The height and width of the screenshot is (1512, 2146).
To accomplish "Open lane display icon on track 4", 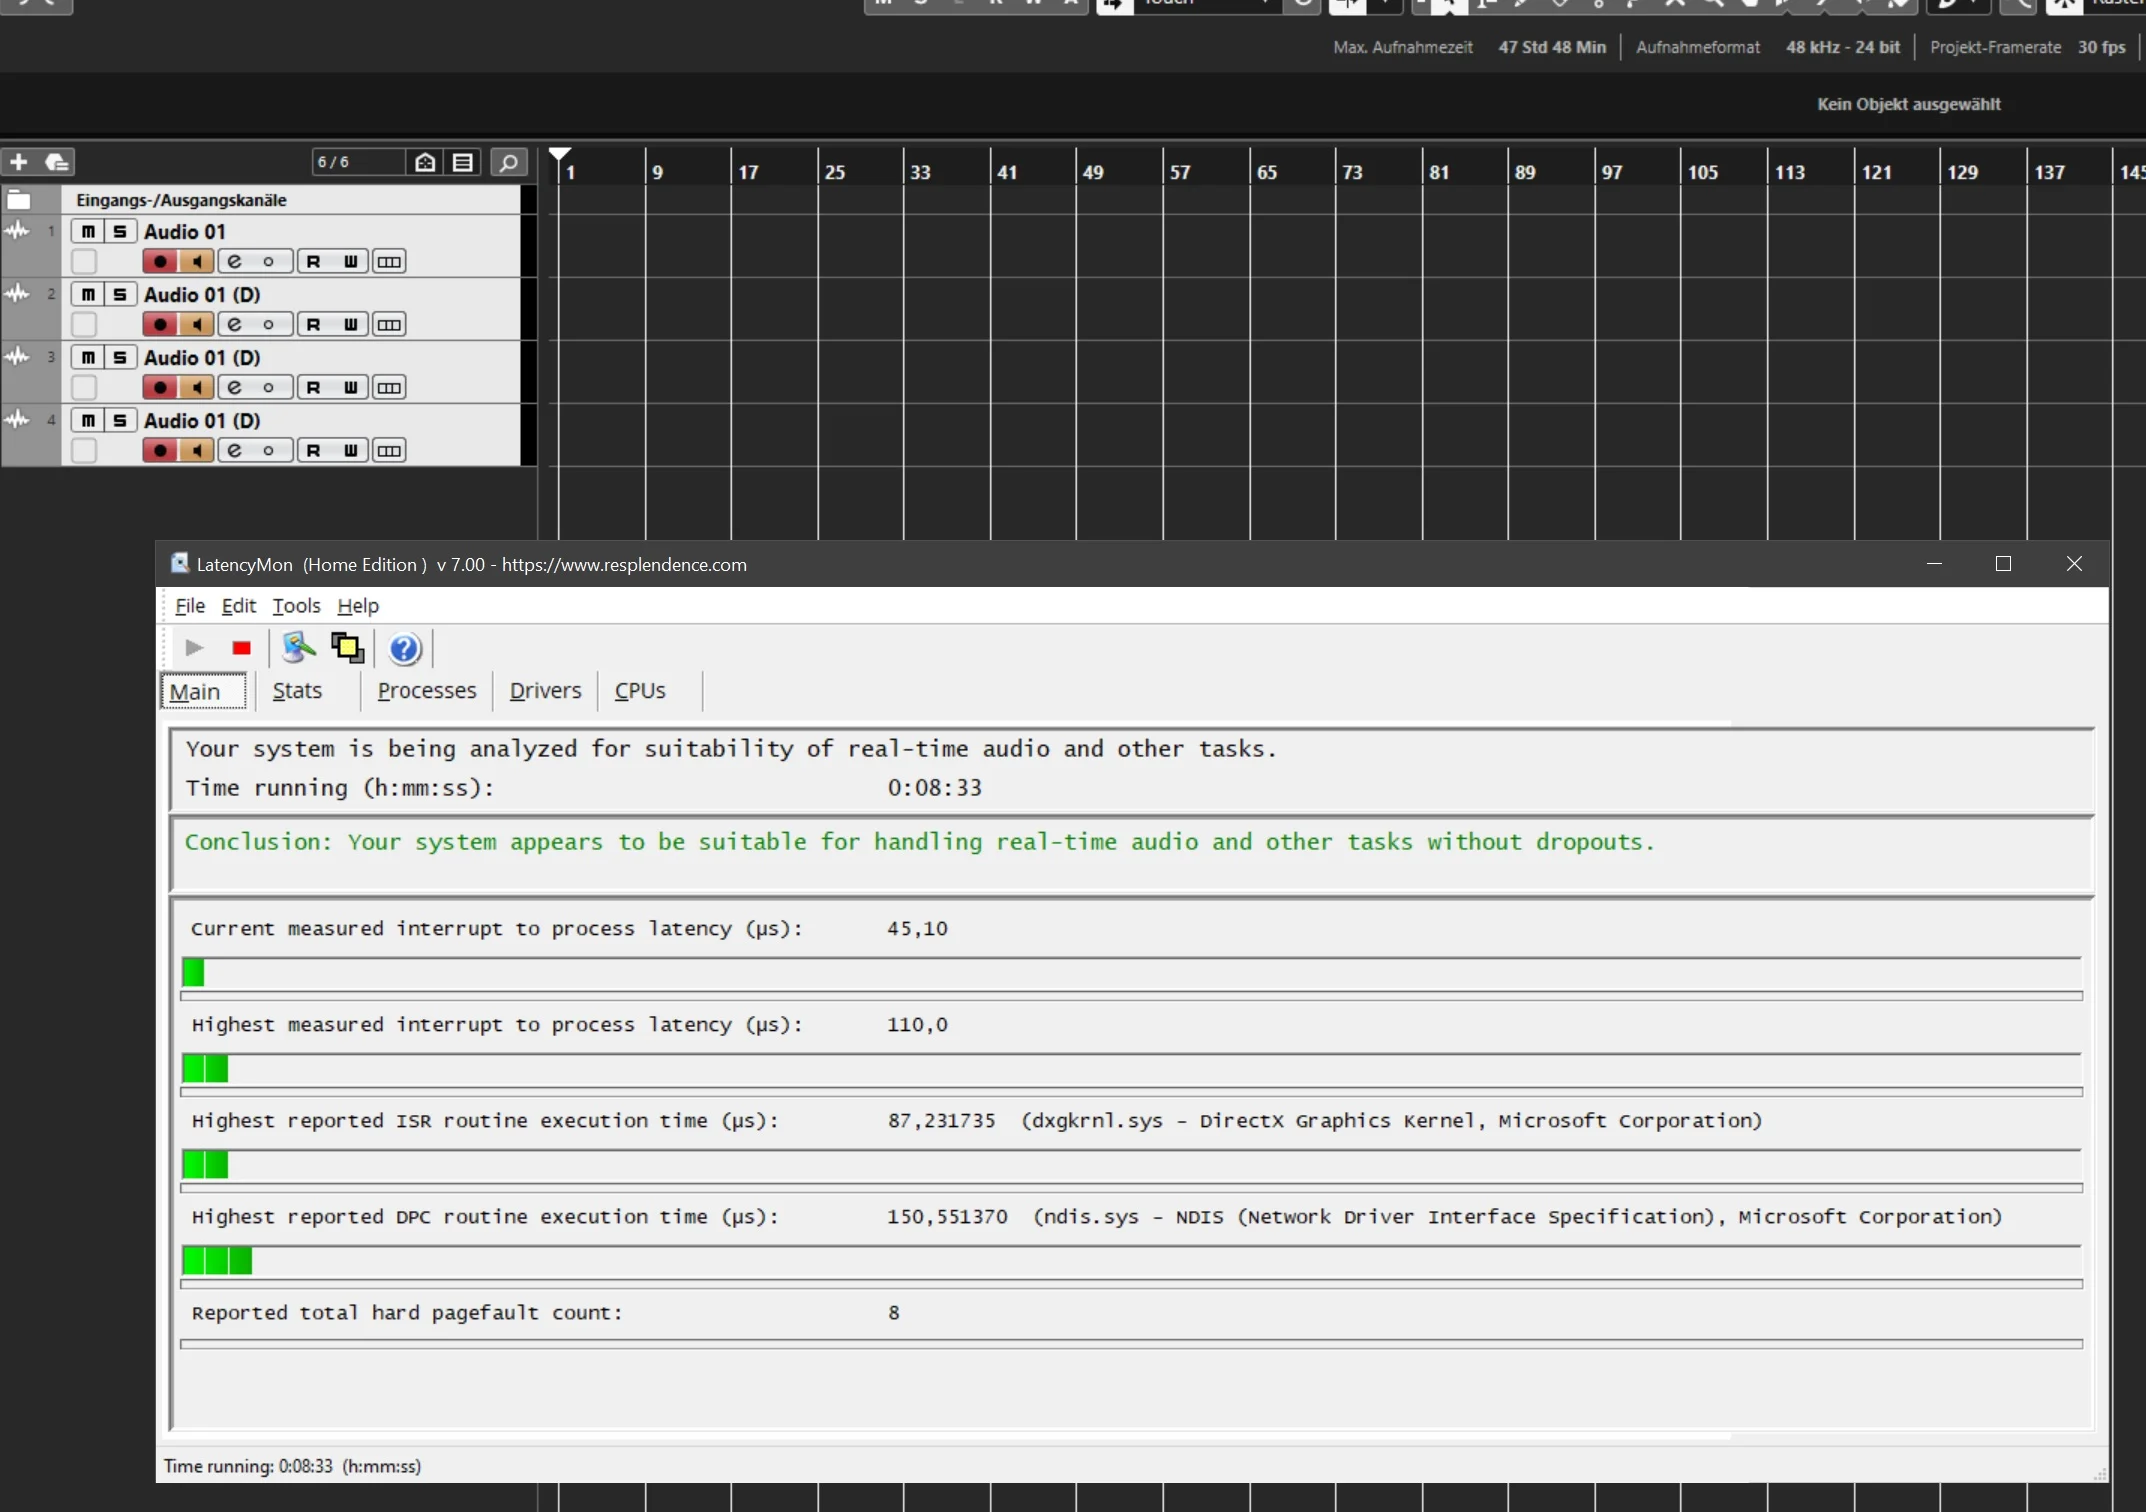I will [389, 450].
